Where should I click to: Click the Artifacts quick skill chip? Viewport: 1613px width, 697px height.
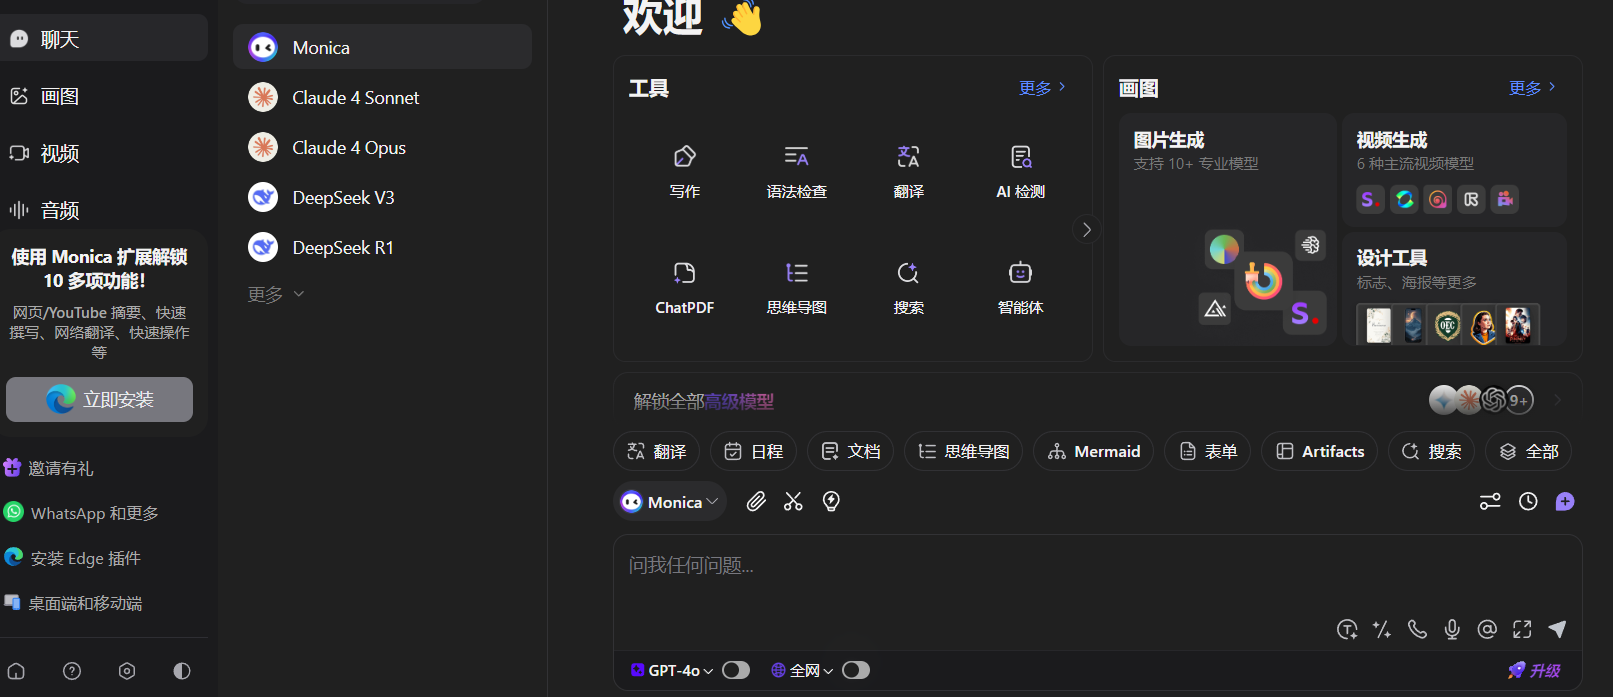pyautogui.click(x=1319, y=451)
